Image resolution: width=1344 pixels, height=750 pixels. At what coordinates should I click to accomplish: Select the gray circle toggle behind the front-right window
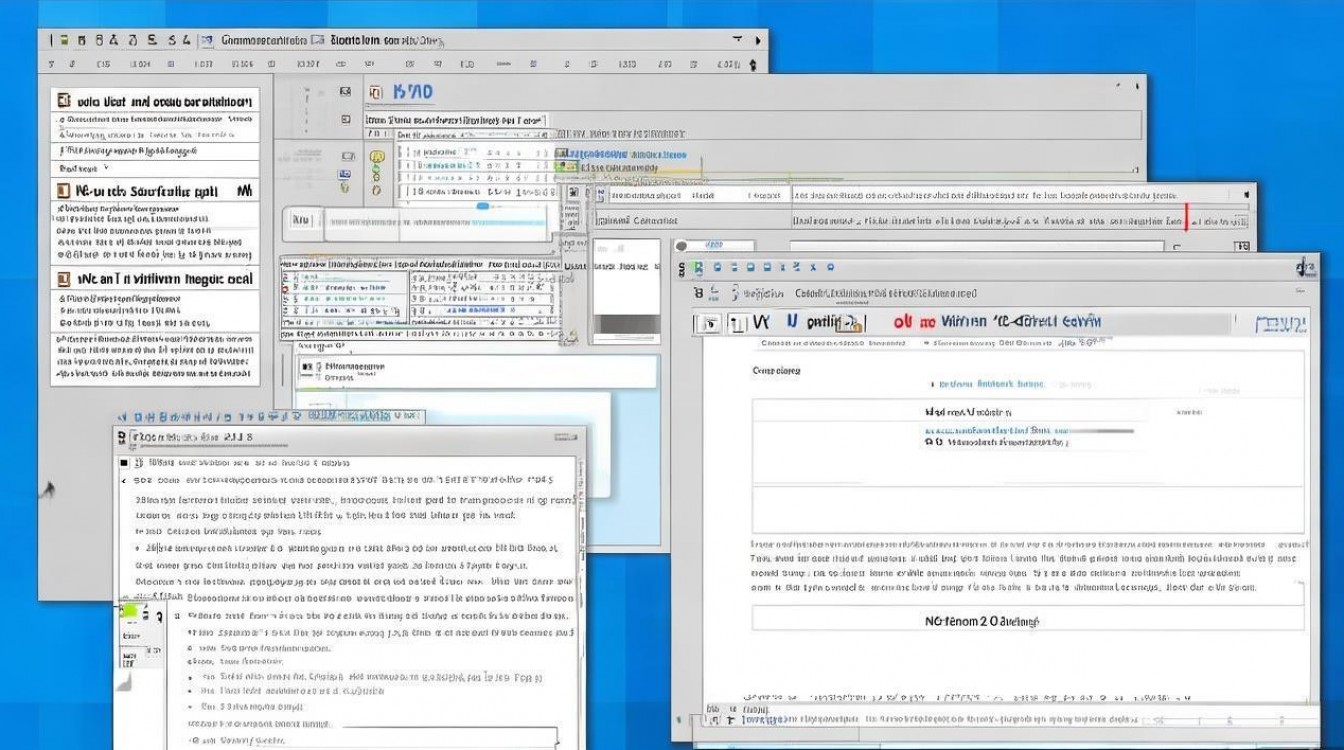(x=682, y=245)
